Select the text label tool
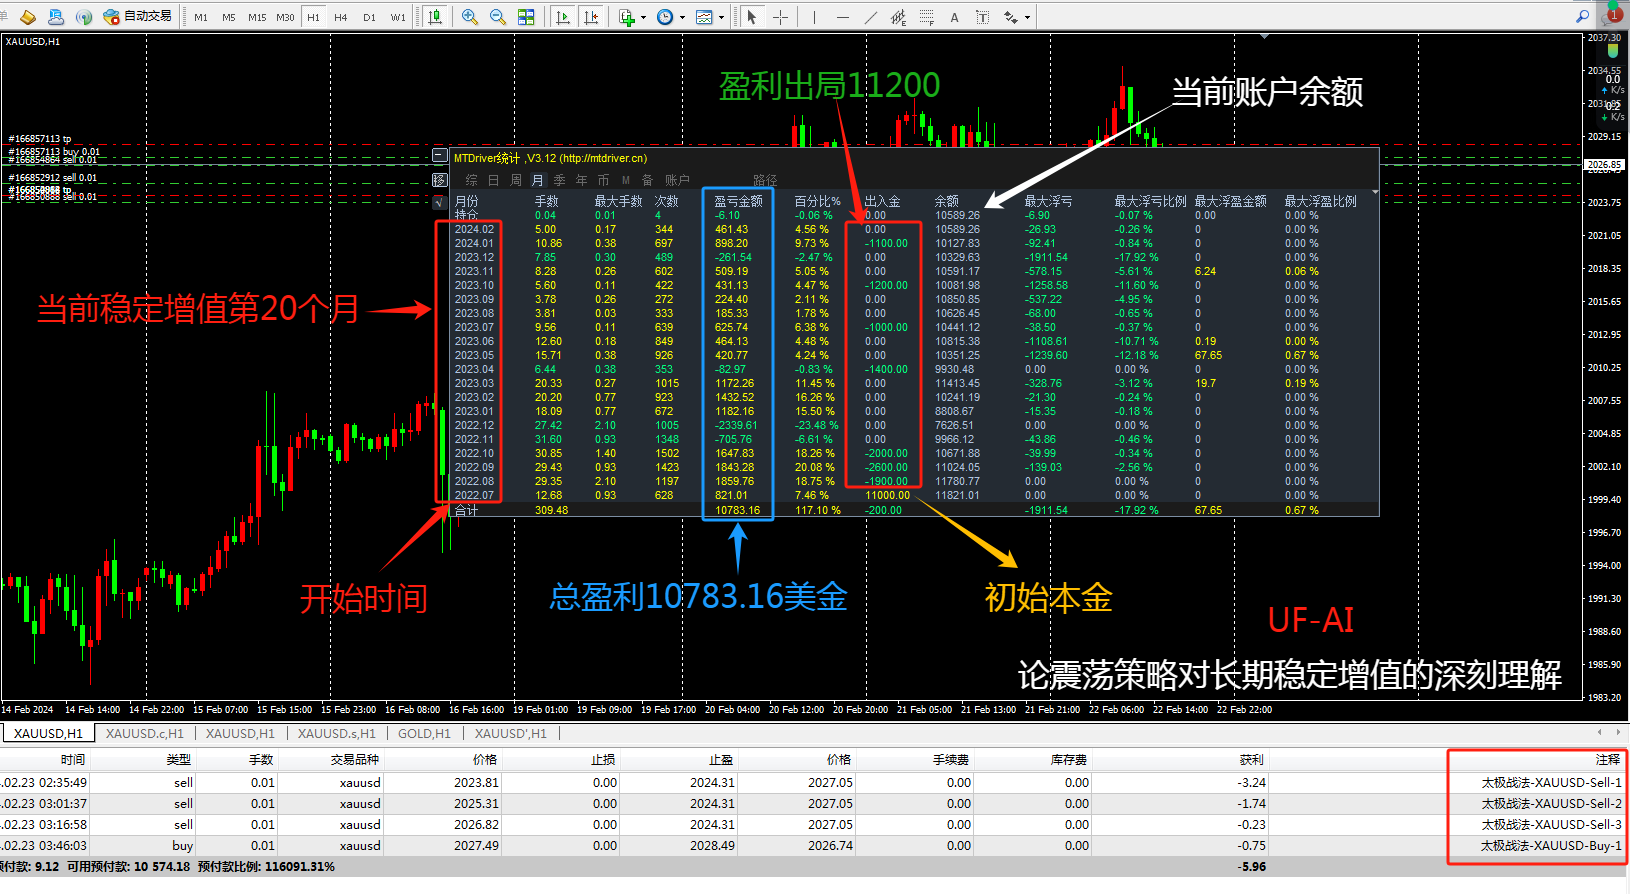 tap(982, 17)
